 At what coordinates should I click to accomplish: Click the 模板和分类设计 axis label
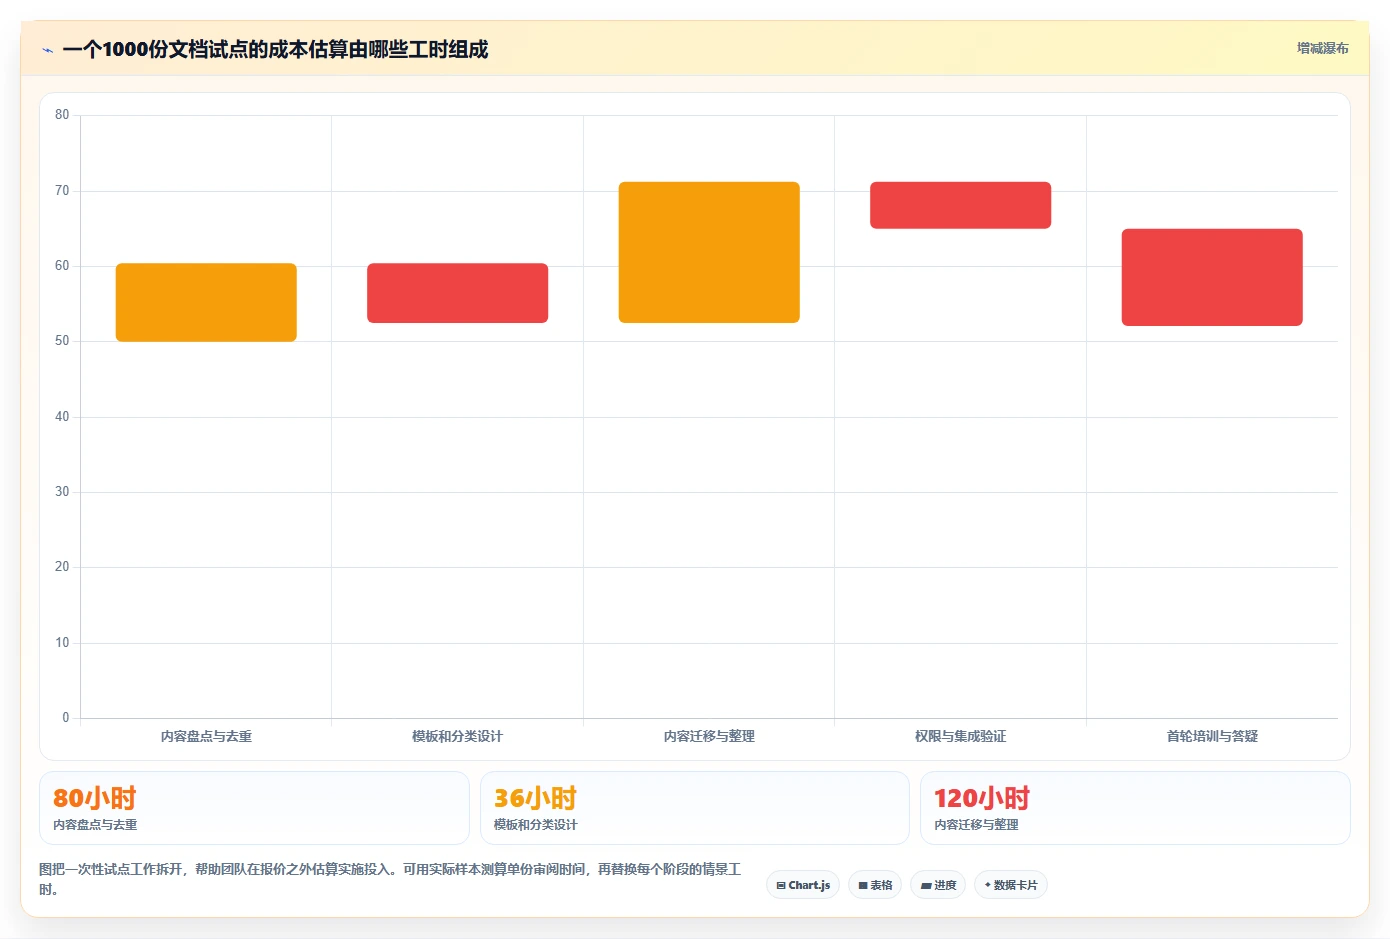[x=458, y=736]
